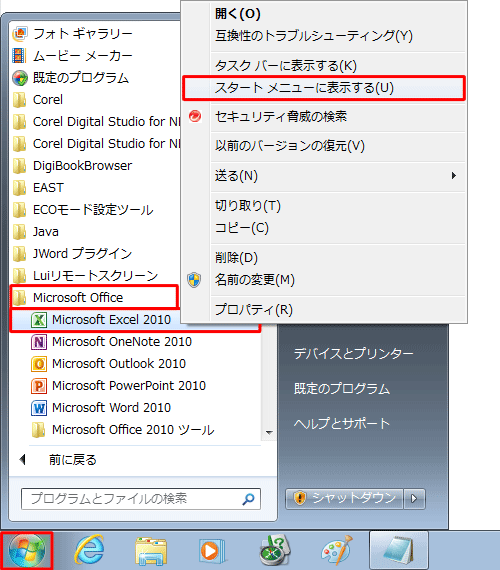This screenshot has width=500, height=570.
Task: Open プロパティ(R) from context menu
Action: pyautogui.click(x=254, y=310)
